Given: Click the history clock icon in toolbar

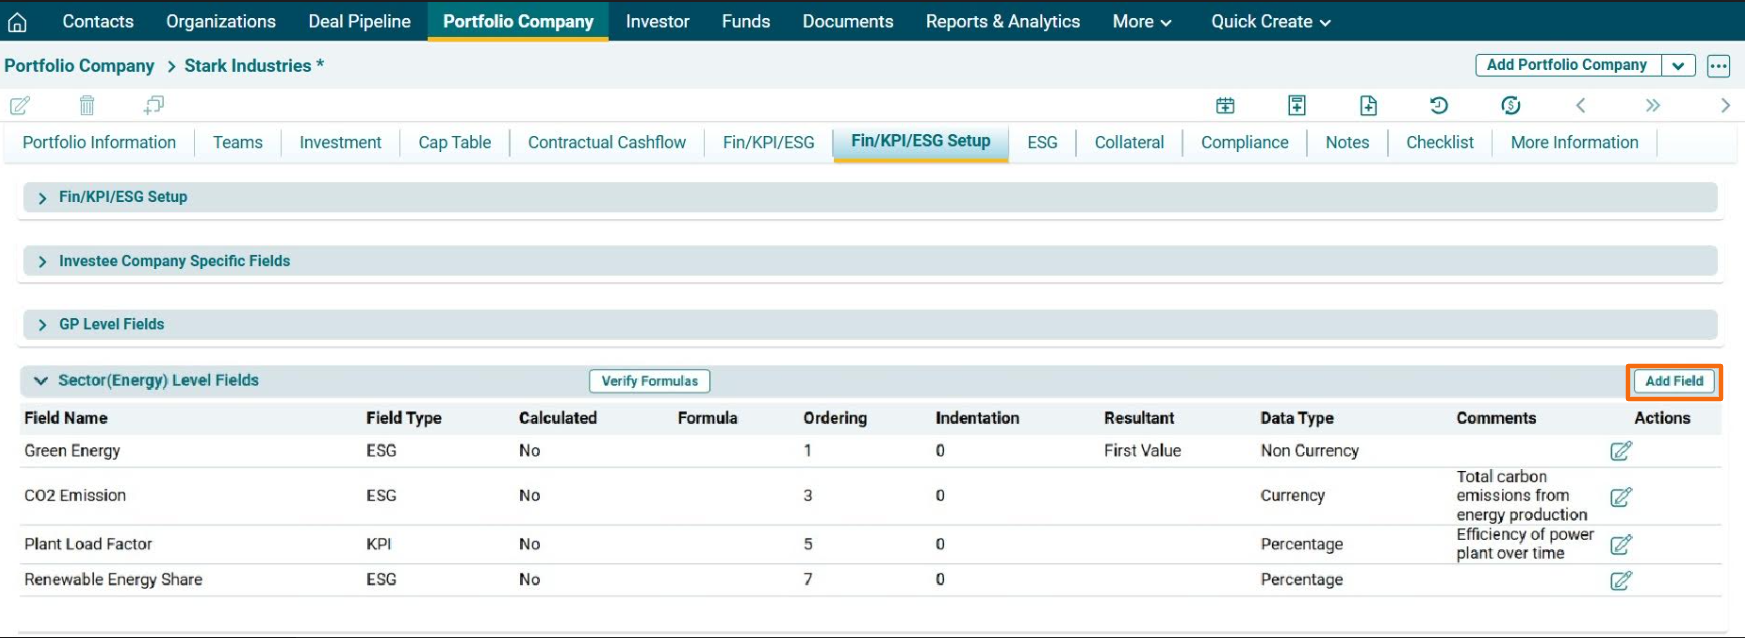Looking at the screenshot, I should [1439, 105].
